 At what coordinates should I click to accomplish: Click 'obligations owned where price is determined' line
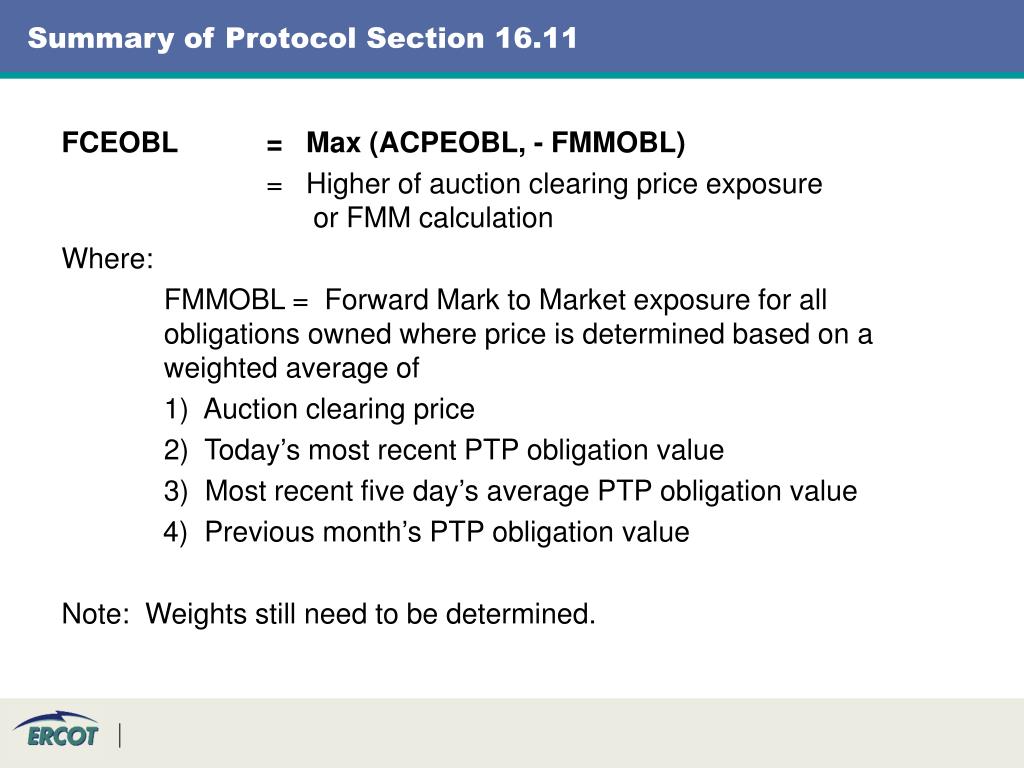pyautogui.click(x=518, y=334)
